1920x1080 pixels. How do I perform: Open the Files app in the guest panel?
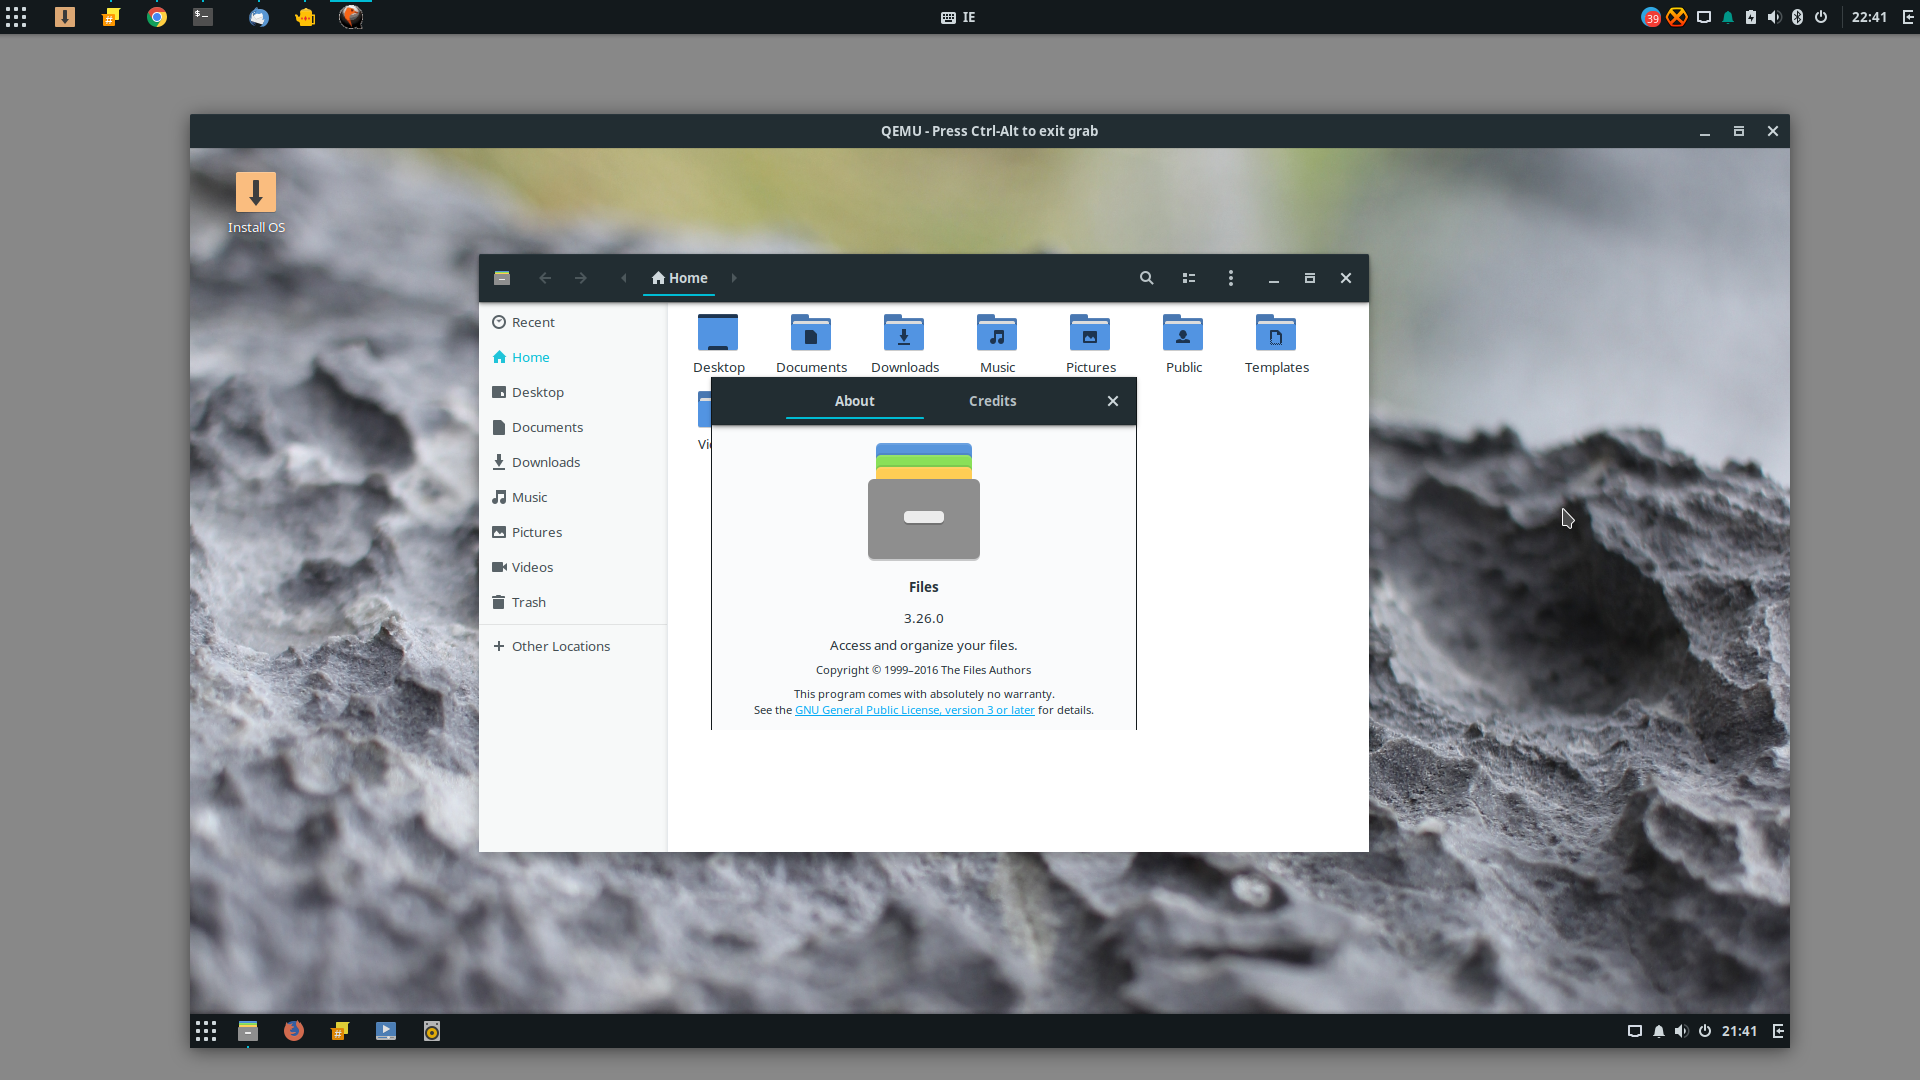tap(248, 1031)
